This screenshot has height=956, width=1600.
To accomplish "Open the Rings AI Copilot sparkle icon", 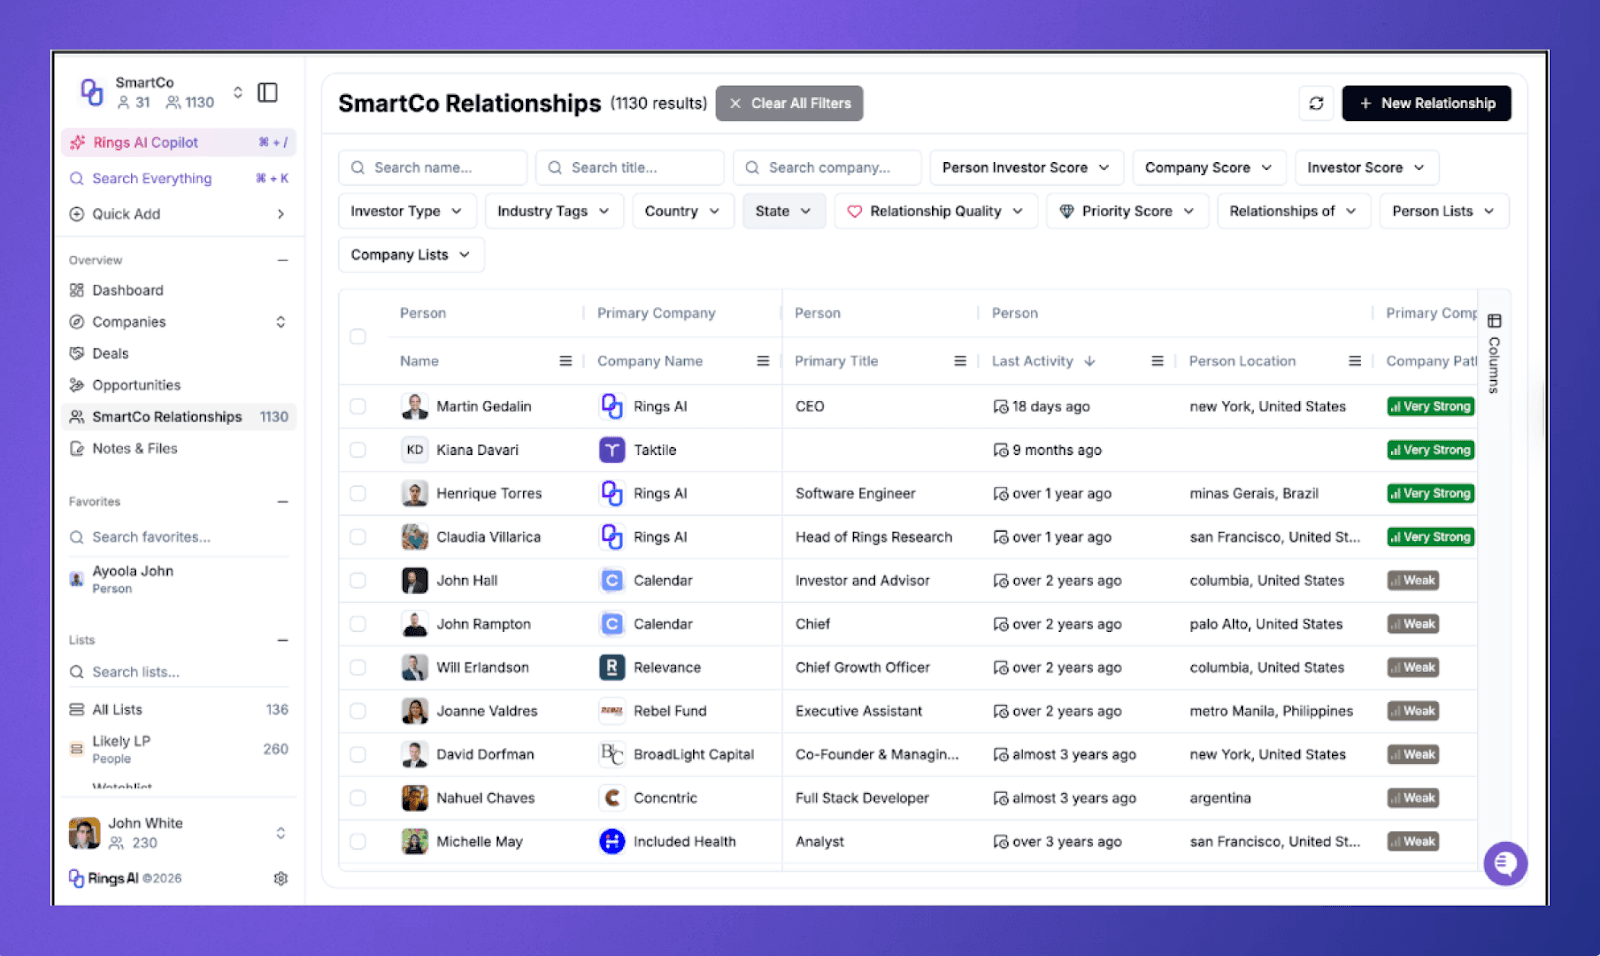I will pos(78,142).
